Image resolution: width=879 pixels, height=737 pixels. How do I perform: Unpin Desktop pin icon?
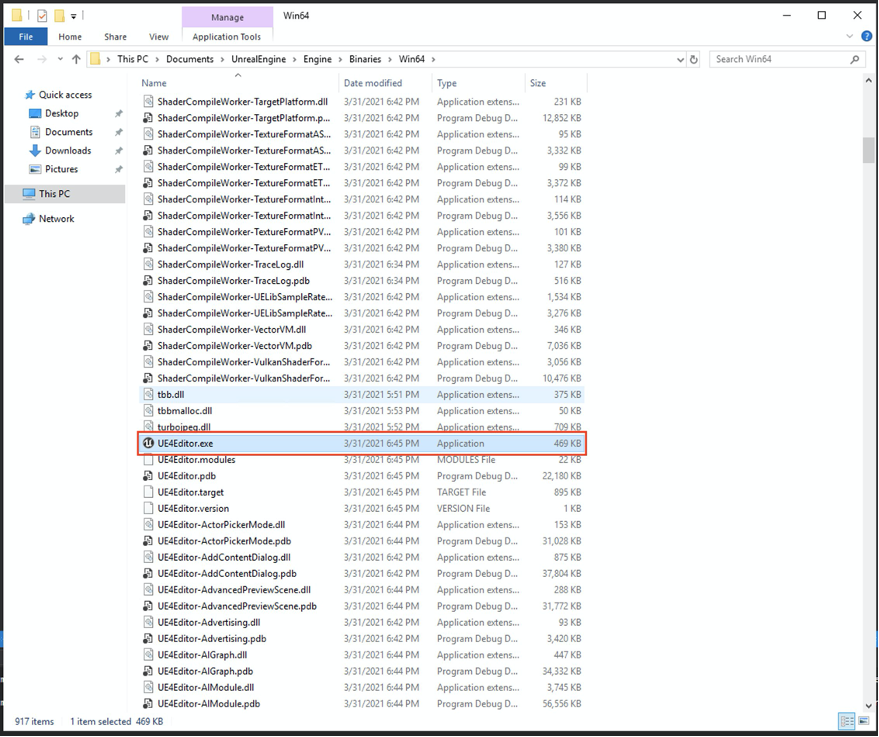118,114
